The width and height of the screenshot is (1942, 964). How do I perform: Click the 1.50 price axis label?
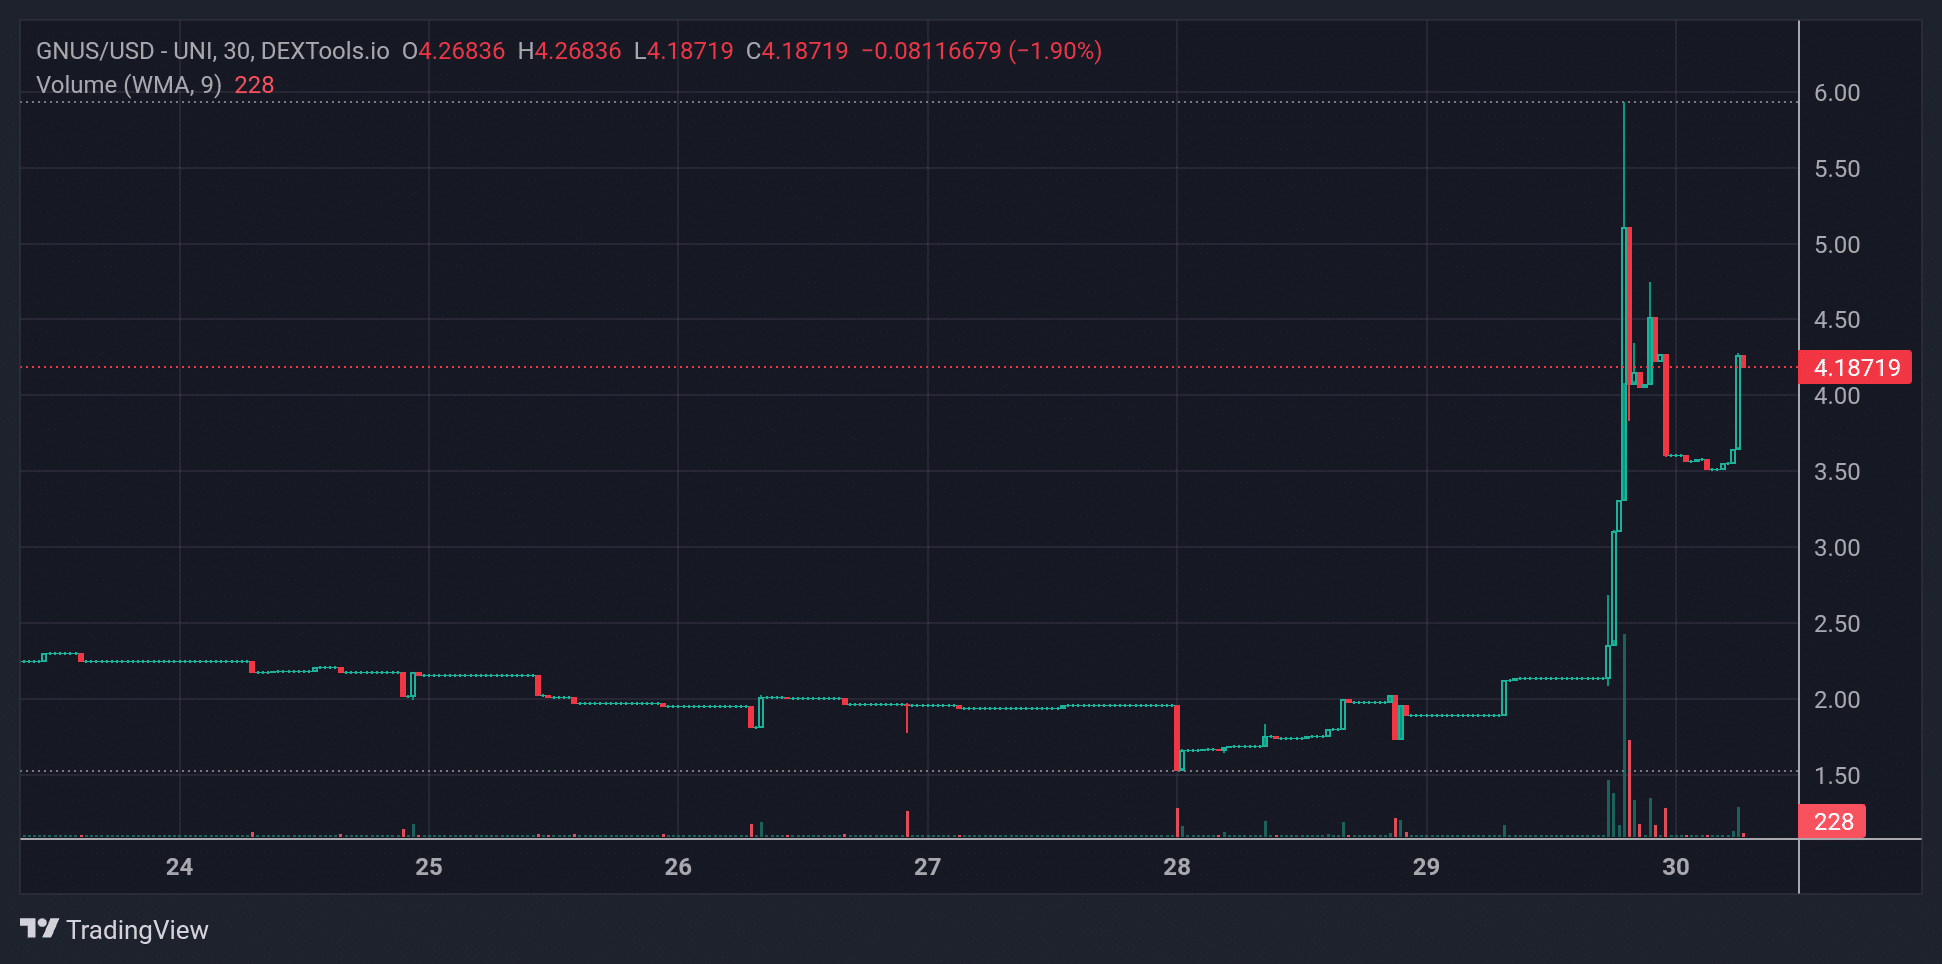coord(1837,776)
